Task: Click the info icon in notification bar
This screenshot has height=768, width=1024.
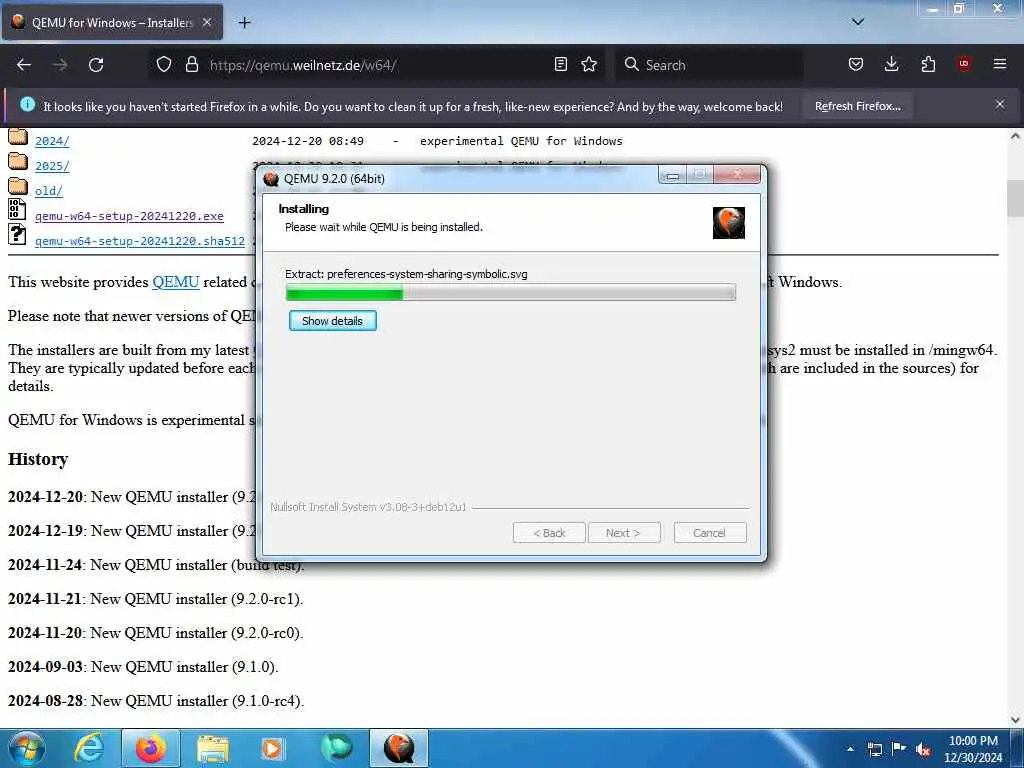Action: (27, 104)
